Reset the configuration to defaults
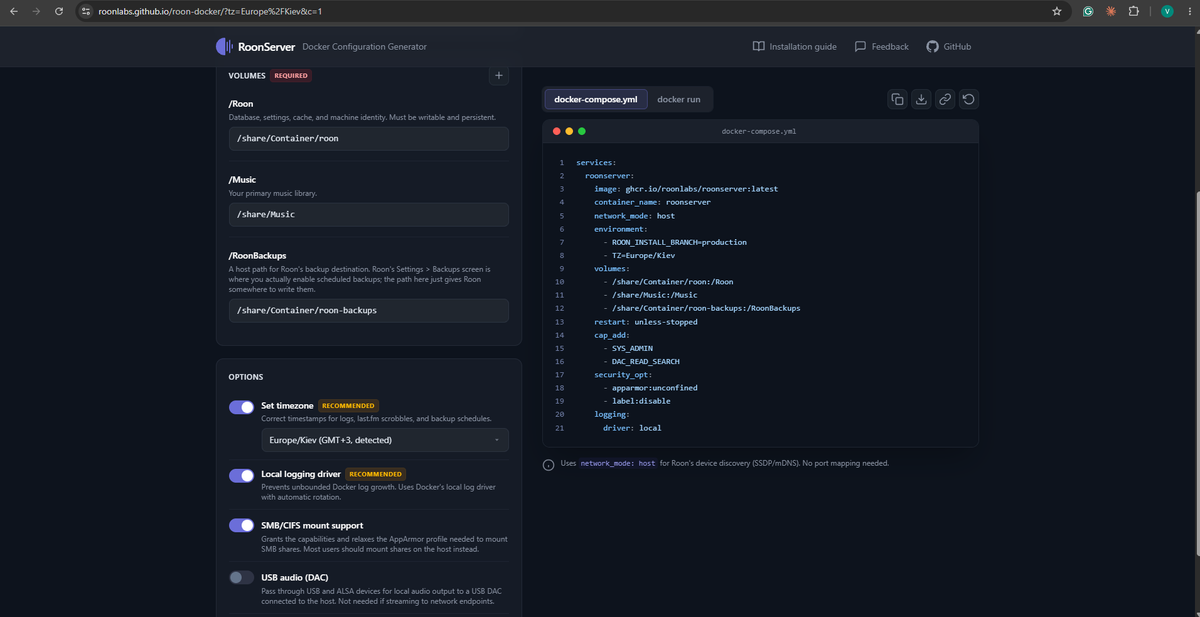This screenshot has width=1200, height=617. click(969, 99)
